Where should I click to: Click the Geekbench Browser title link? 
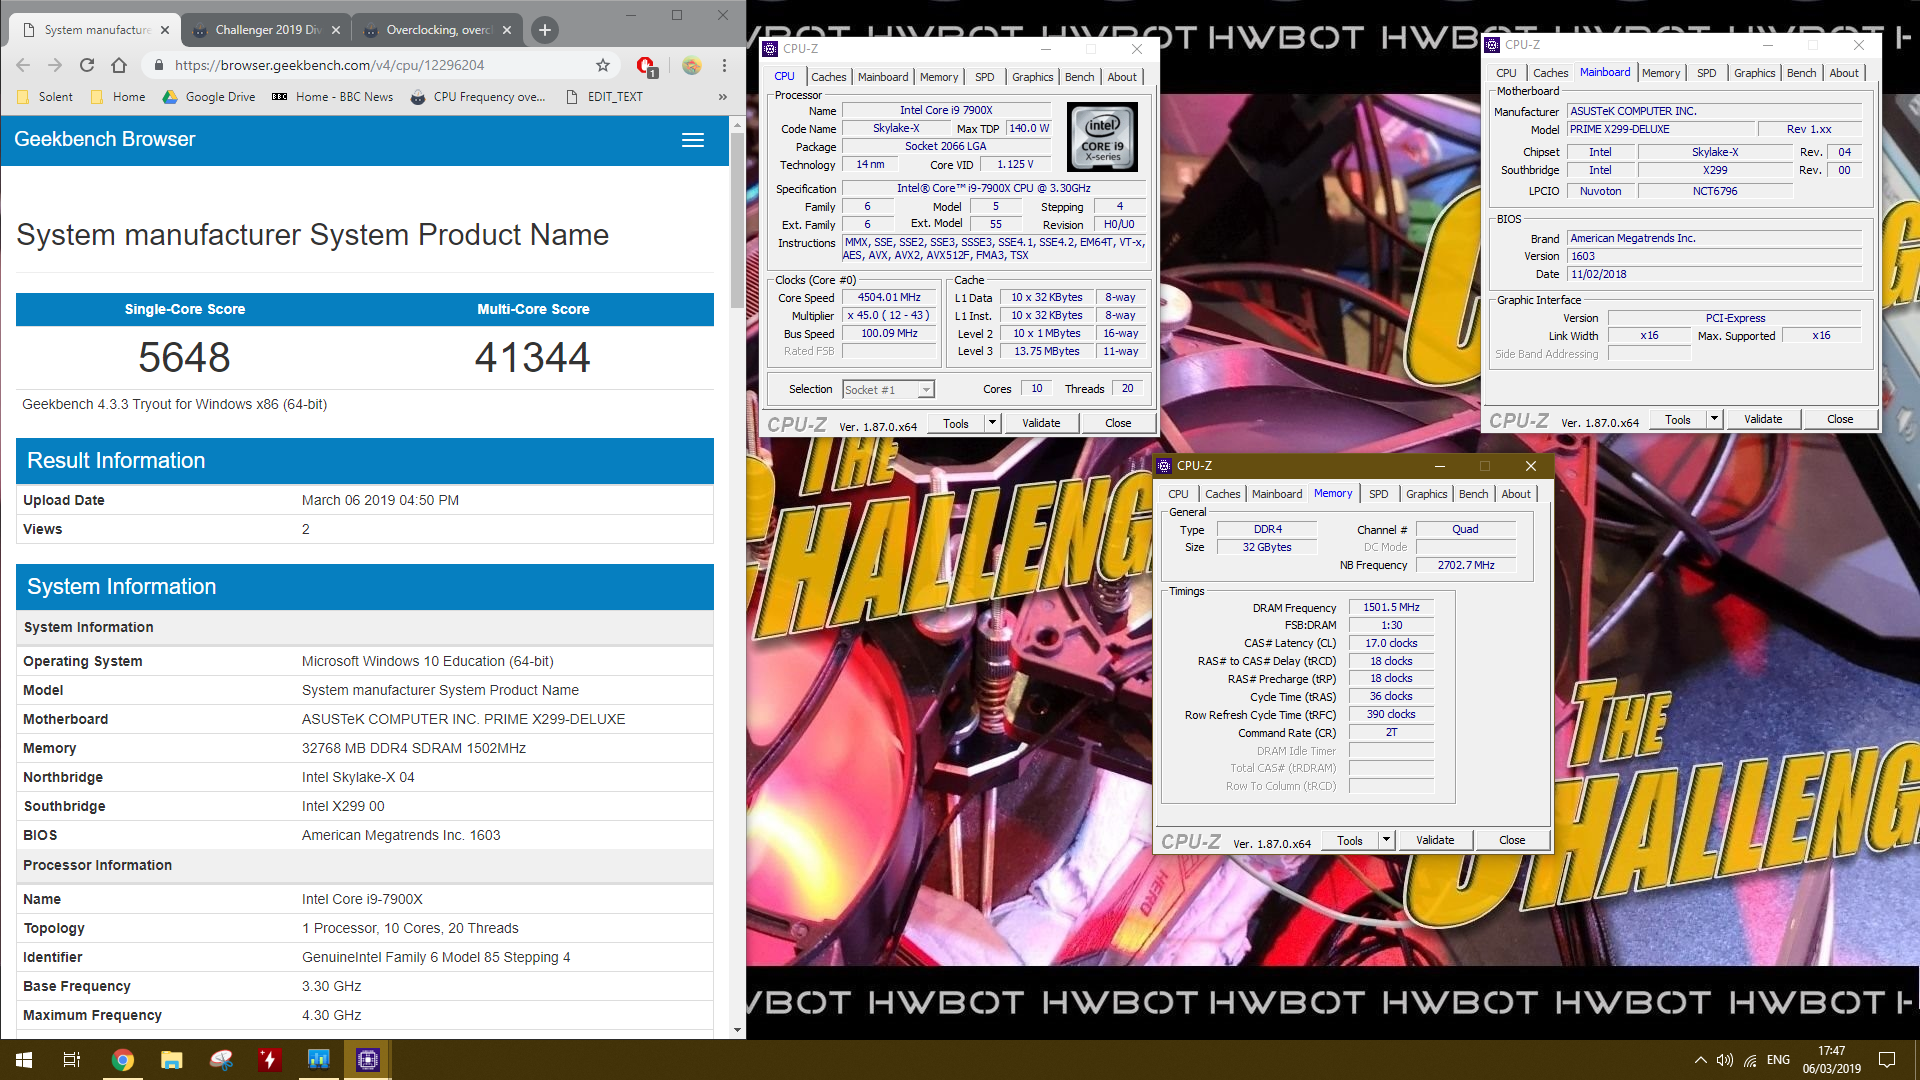tap(105, 139)
